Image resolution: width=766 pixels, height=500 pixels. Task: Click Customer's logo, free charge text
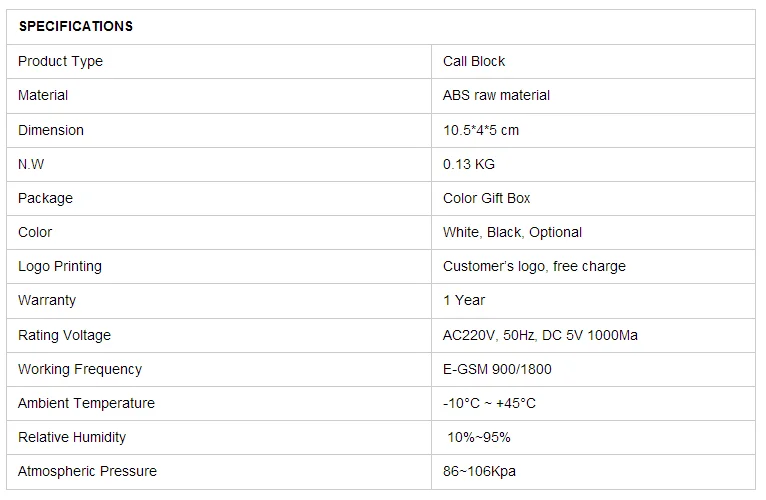coord(534,266)
